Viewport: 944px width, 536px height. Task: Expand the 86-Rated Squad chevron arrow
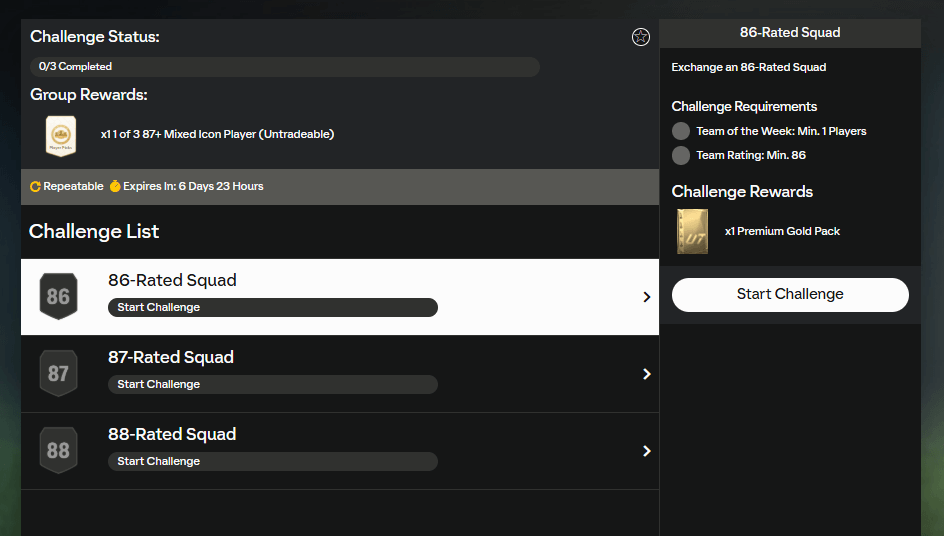pos(646,297)
